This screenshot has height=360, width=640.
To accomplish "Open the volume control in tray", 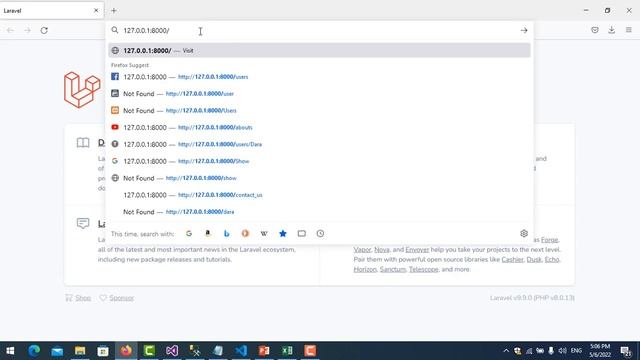I will [x=562, y=351].
